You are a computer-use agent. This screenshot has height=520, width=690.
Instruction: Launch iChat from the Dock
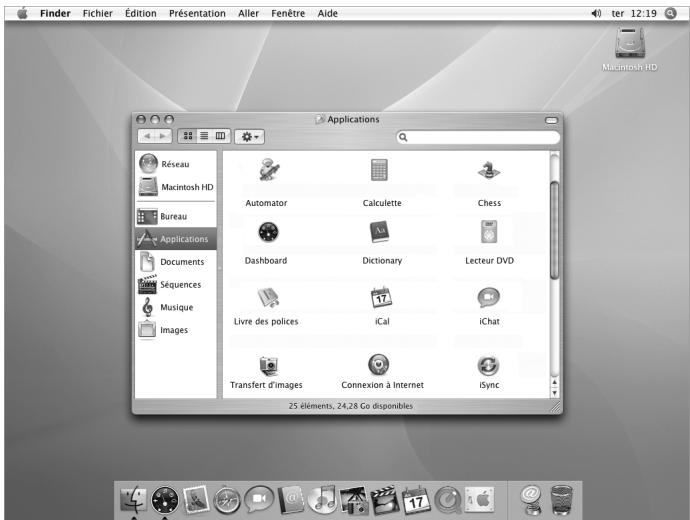tap(259, 499)
